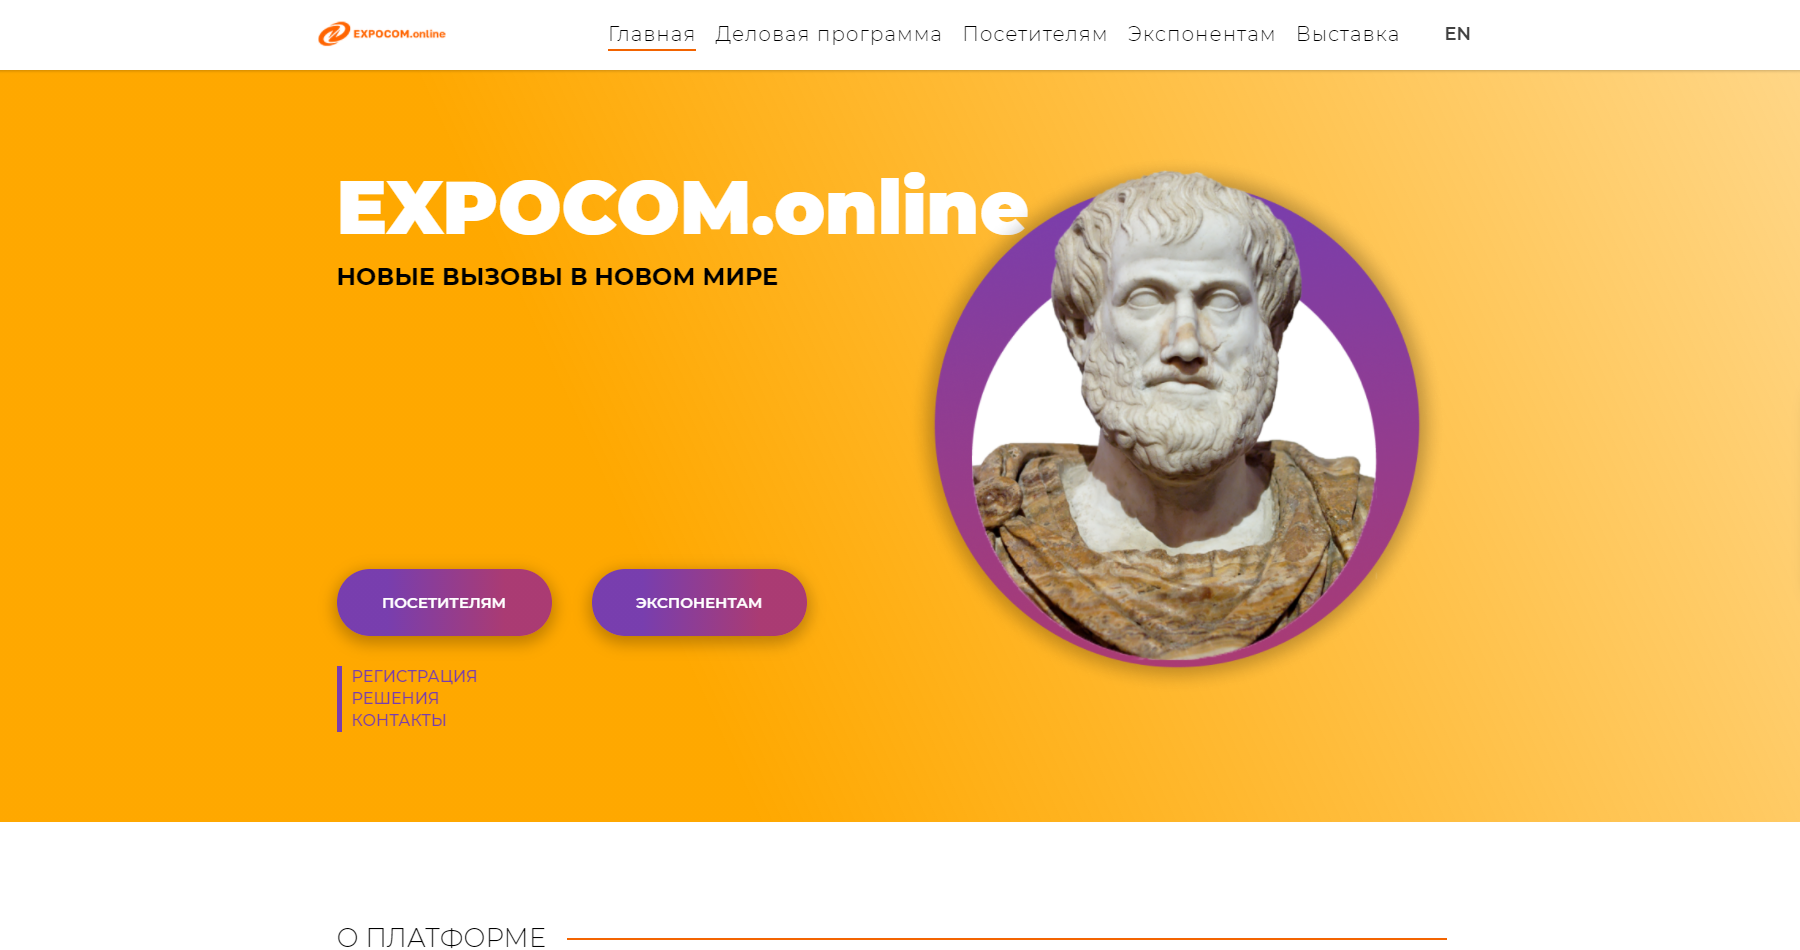
Task: Click the purple vertical bar beside РЕШЕНИЯ
Action: (x=340, y=699)
